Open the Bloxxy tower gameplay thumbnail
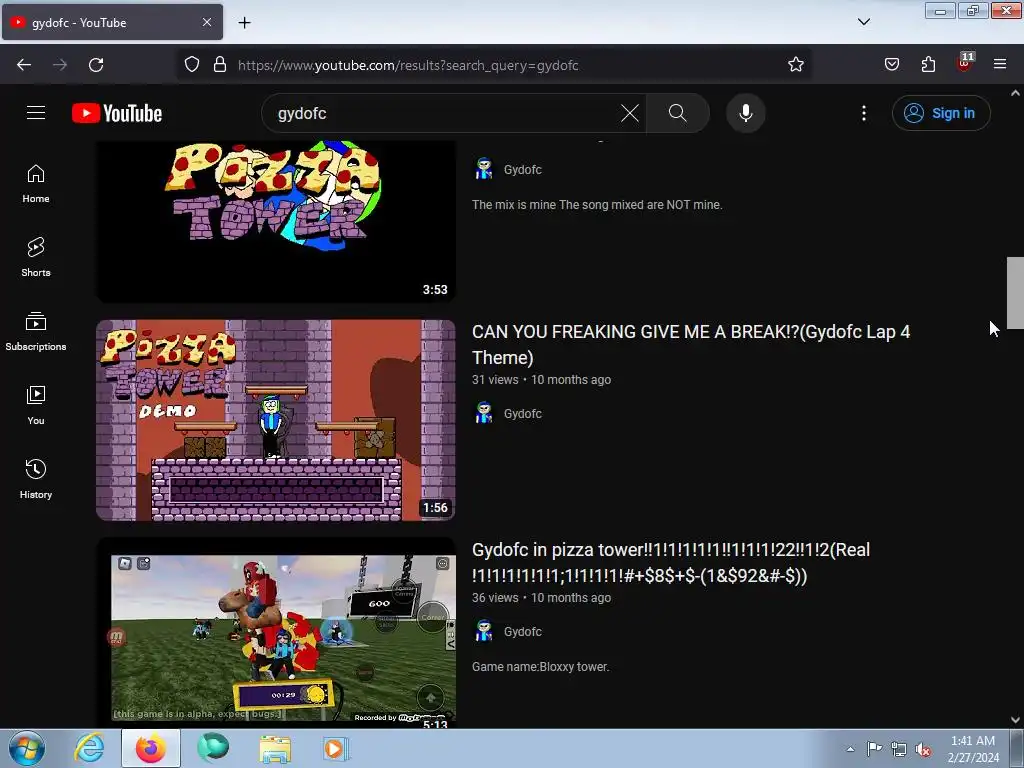Screen dimensions: 1024x768 [x=276, y=632]
